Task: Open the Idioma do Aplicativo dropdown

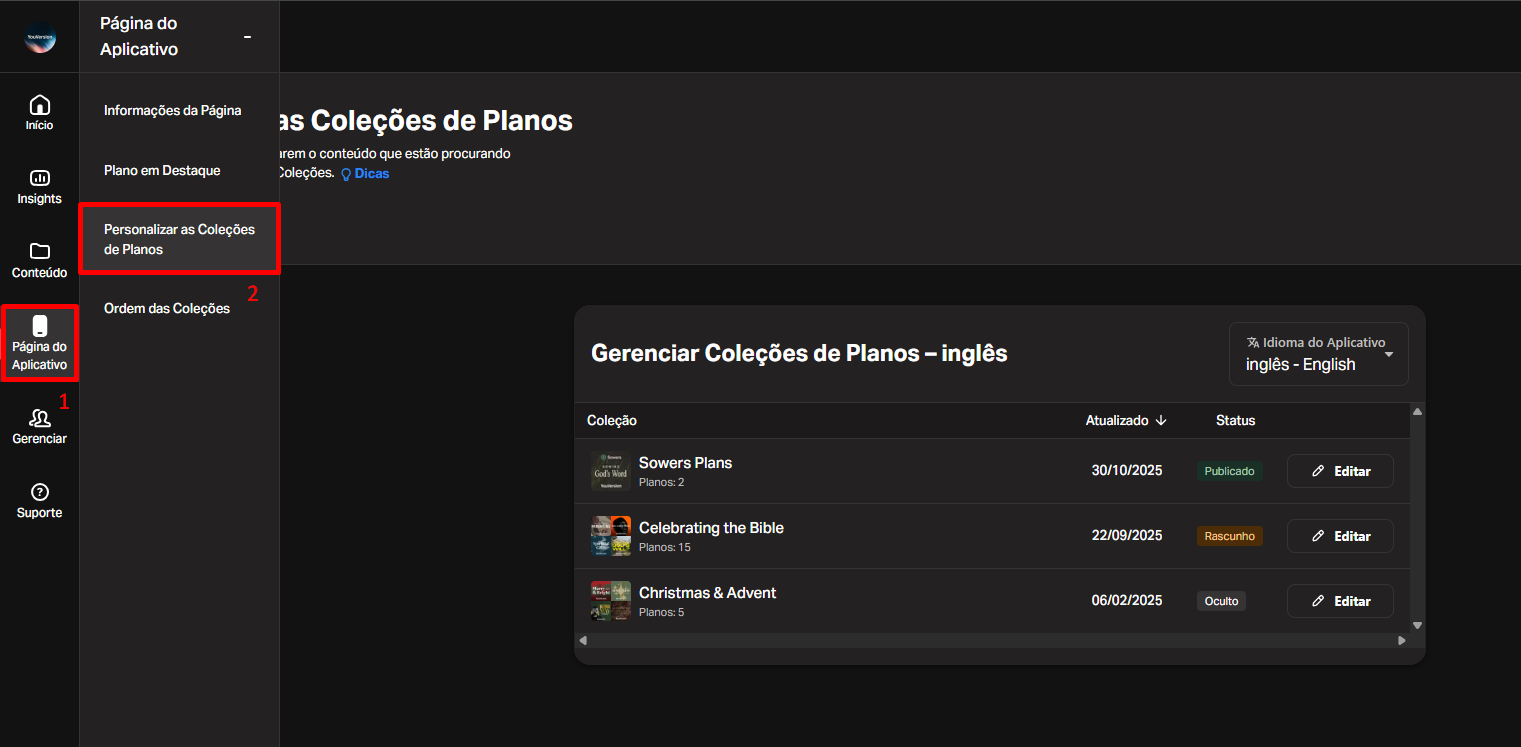Action: 1319,354
